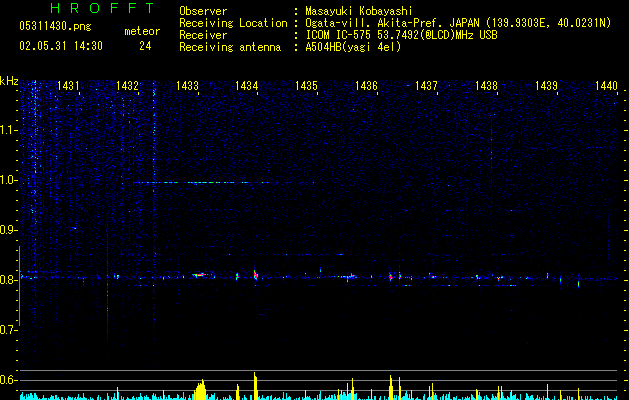The width and height of the screenshot is (629, 400).
Task: Click the 1435 time marker
Action: tap(306, 86)
